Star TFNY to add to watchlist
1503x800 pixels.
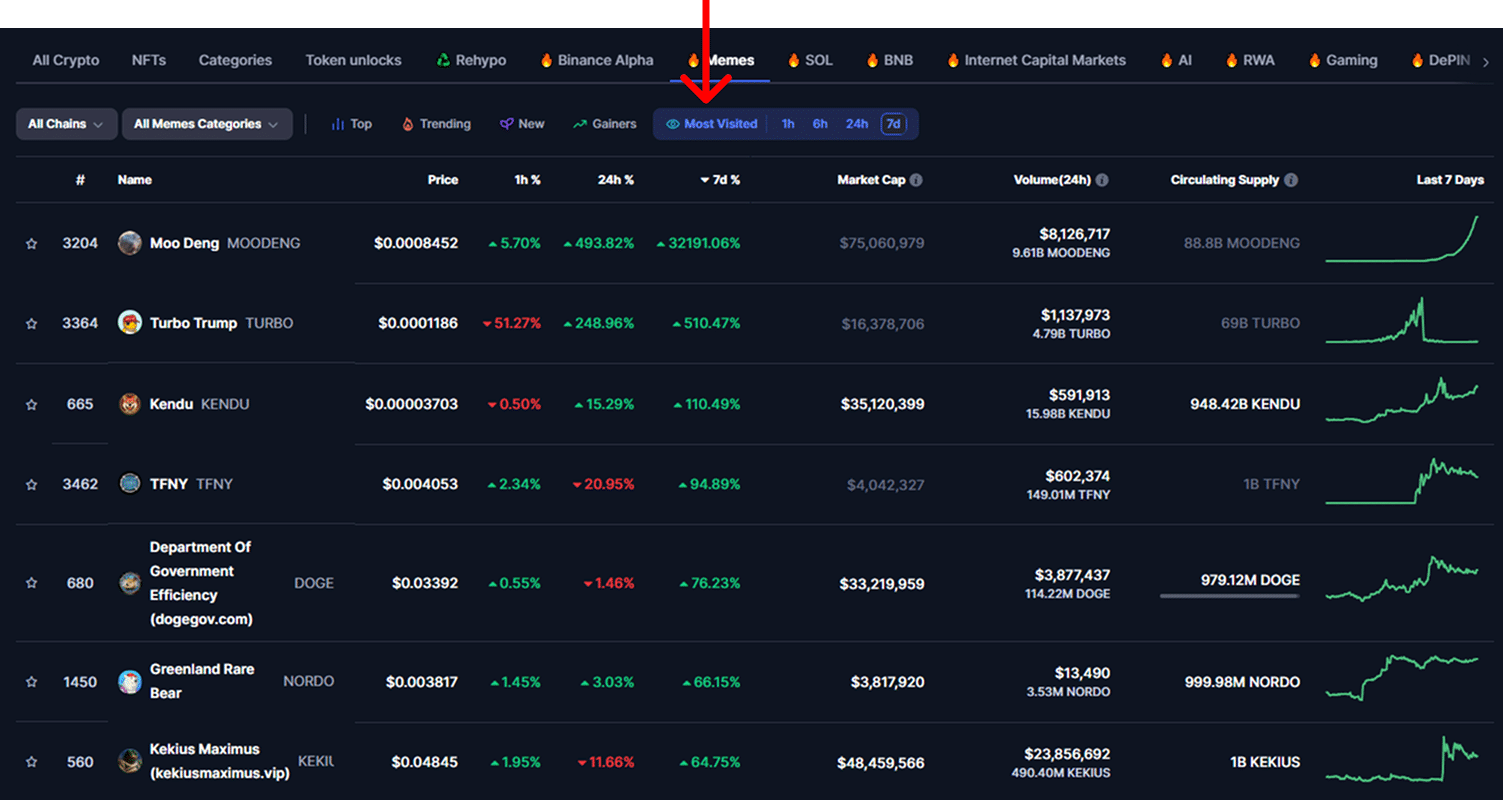(x=31, y=484)
